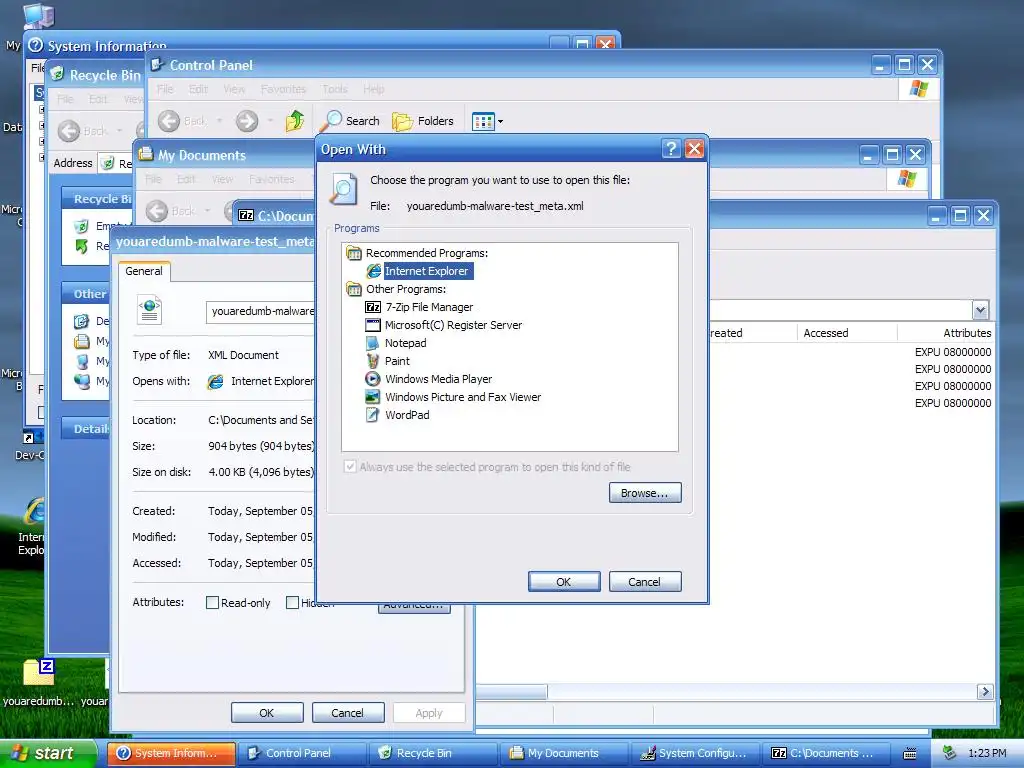This screenshot has height=768, width=1024.
Task: Click the Paint brush icon in list
Action: pos(373,361)
